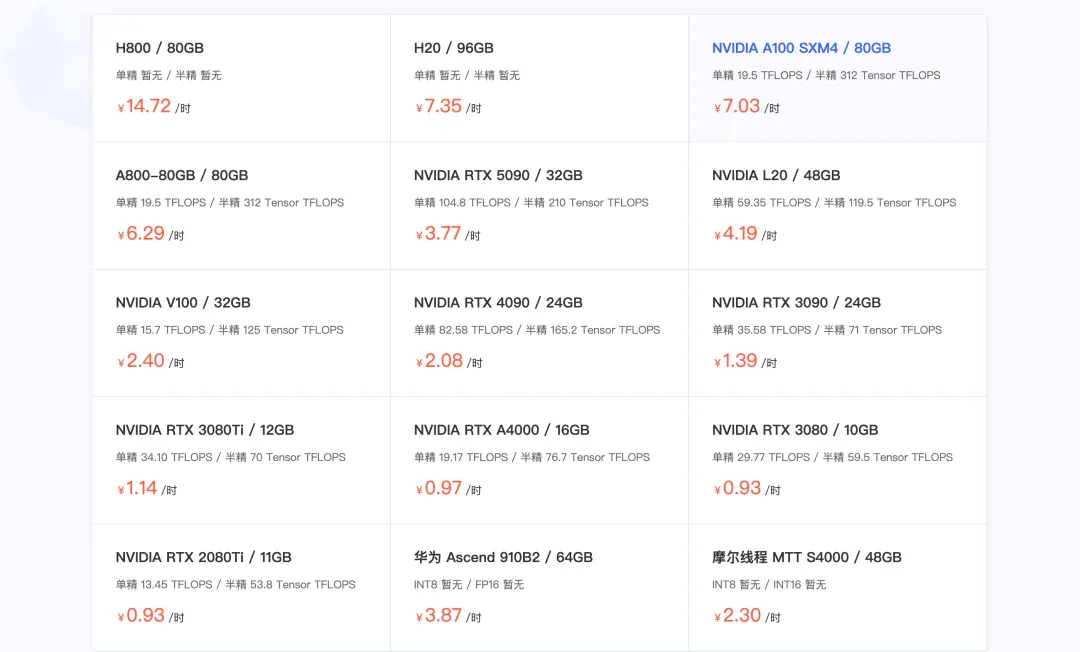Select the NVIDIA RTX A4000 / 16GB heading
Viewport: 1080px width, 652px height.
coord(501,430)
